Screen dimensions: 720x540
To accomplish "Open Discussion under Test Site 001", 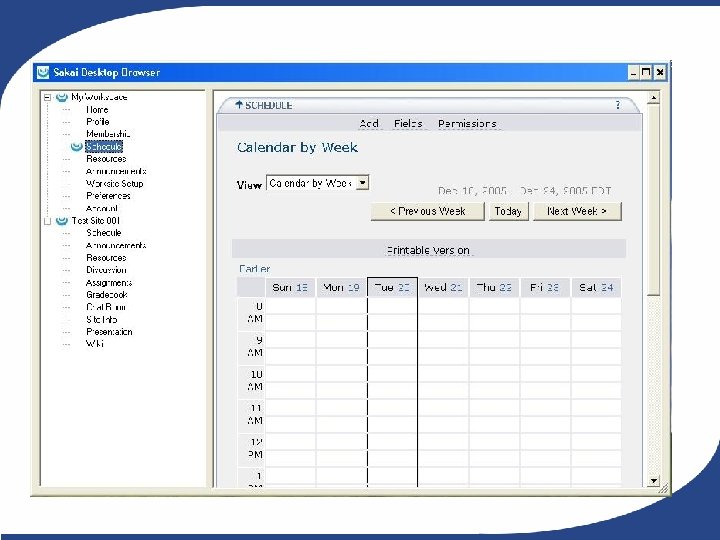I will 106,270.
